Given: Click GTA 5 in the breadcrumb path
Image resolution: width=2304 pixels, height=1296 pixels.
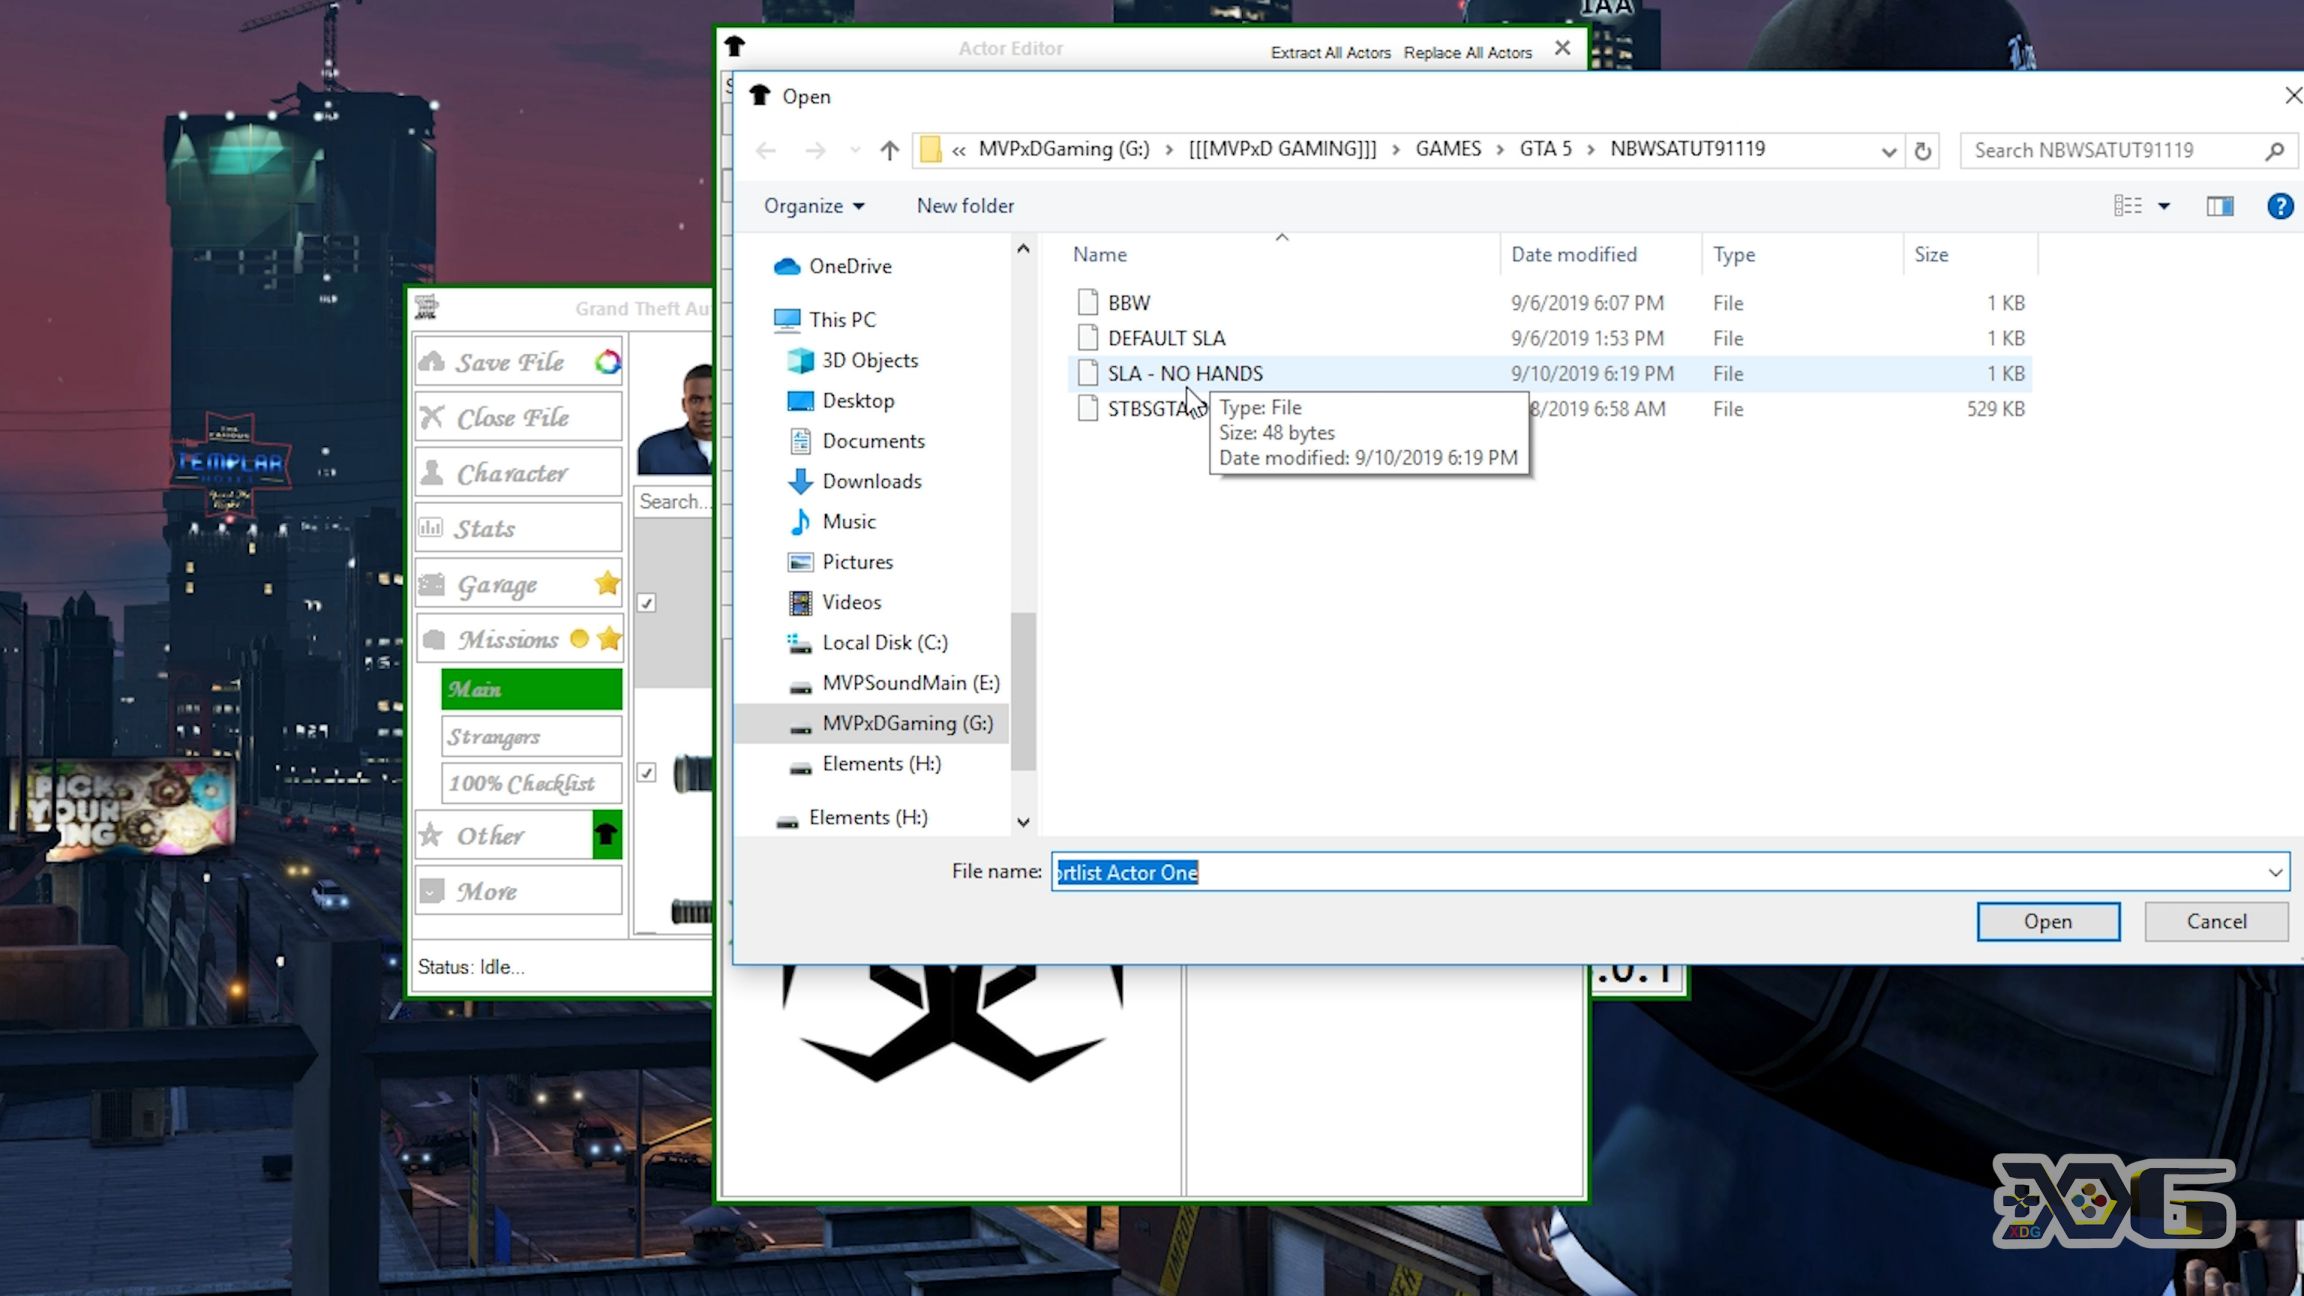Looking at the screenshot, I should [x=1545, y=149].
